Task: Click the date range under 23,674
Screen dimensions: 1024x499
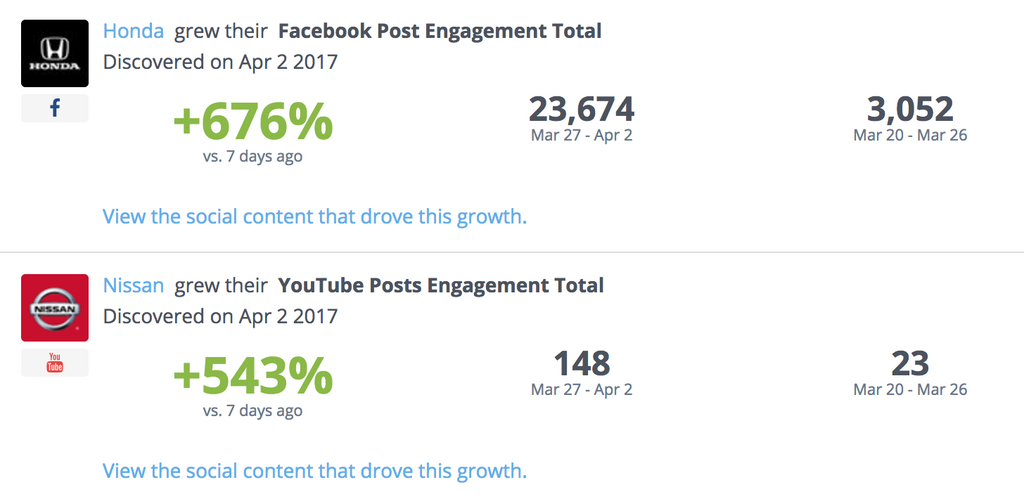Action: pos(581,135)
